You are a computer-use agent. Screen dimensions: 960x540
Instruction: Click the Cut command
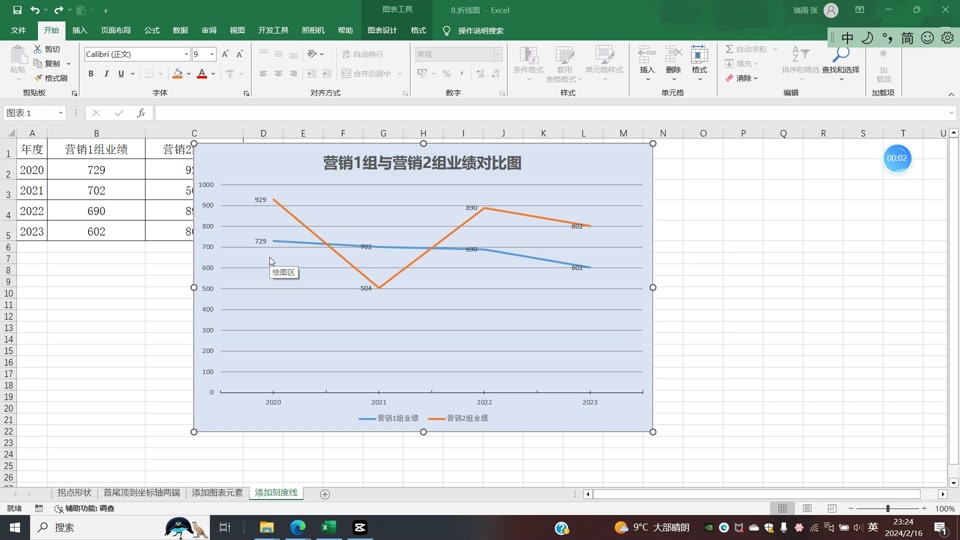click(x=47, y=49)
